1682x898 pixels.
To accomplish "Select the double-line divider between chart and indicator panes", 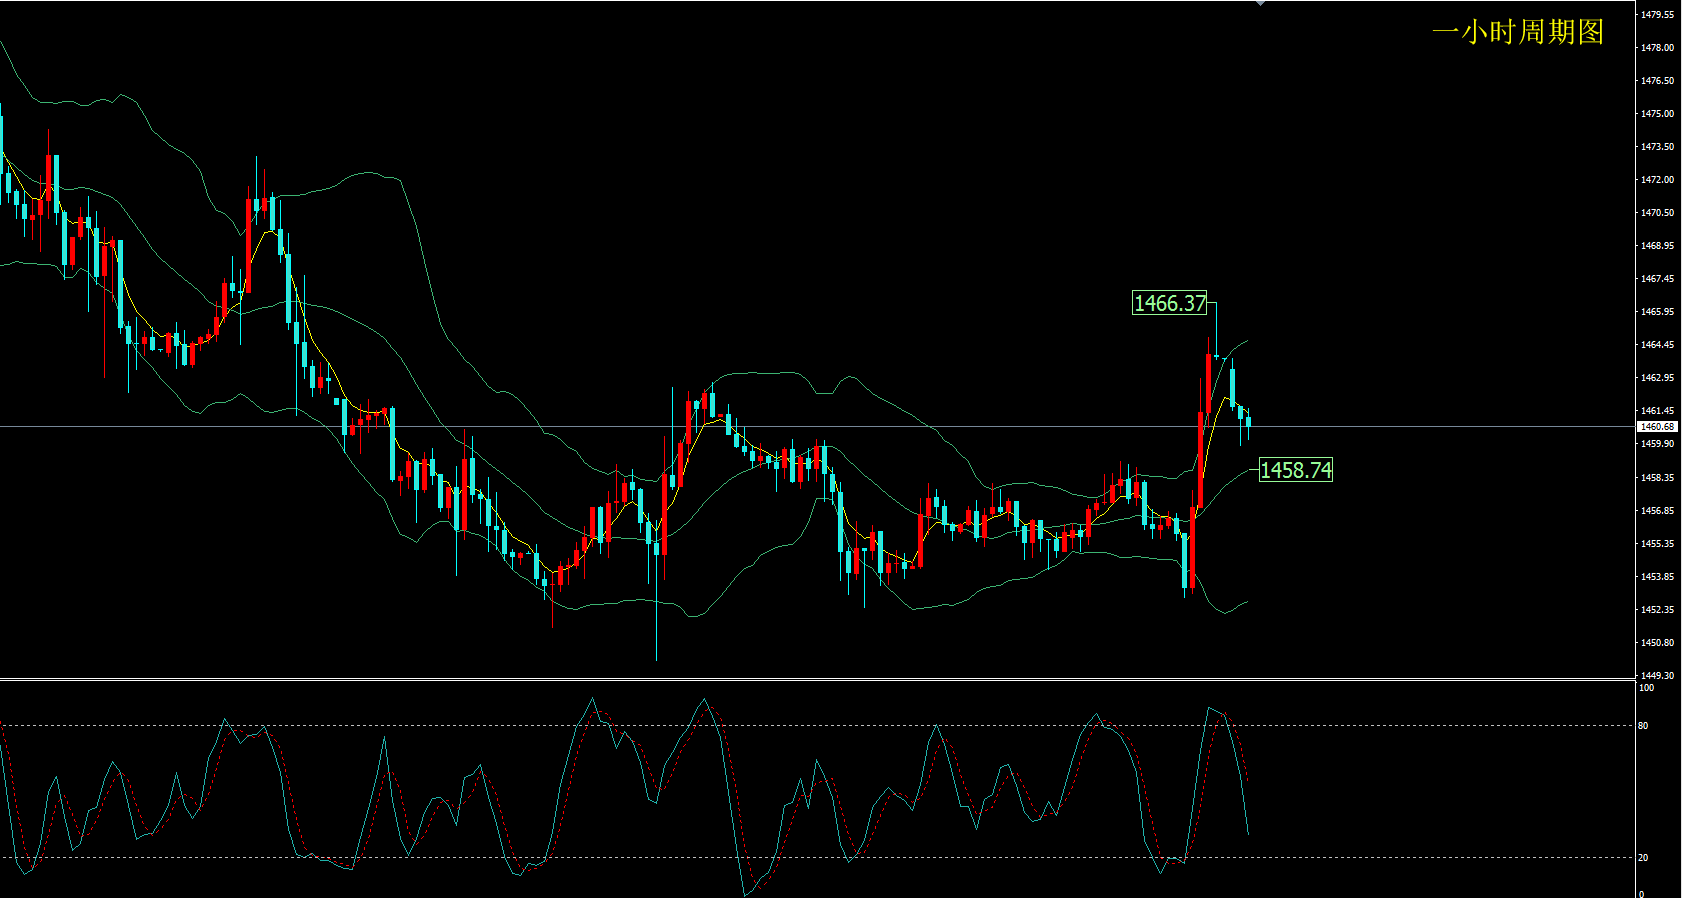I will [818, 680].
